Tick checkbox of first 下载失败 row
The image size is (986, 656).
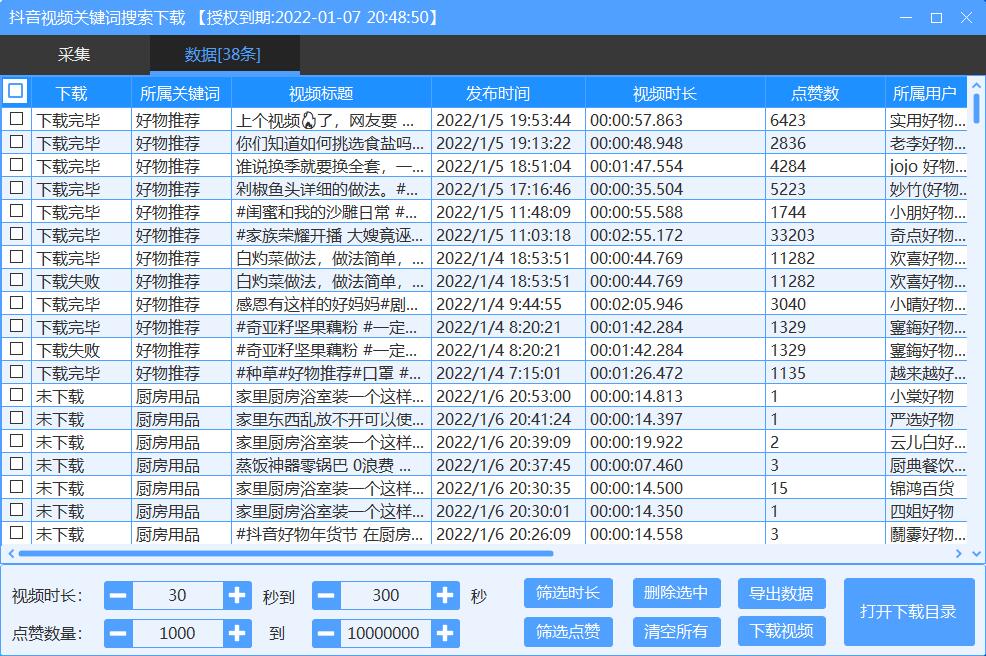[16, 280]
